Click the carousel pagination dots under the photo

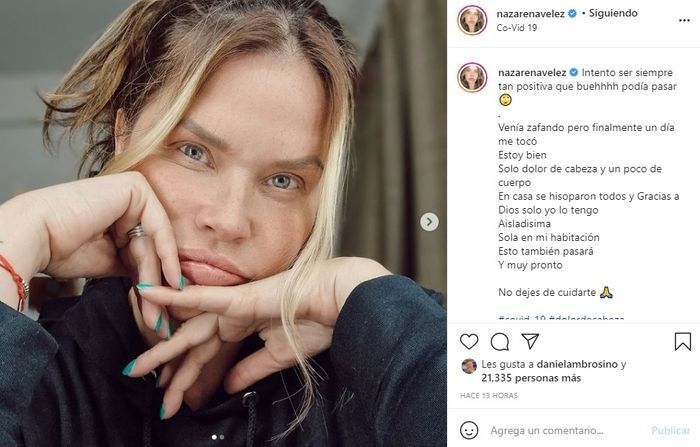(224, 437)
